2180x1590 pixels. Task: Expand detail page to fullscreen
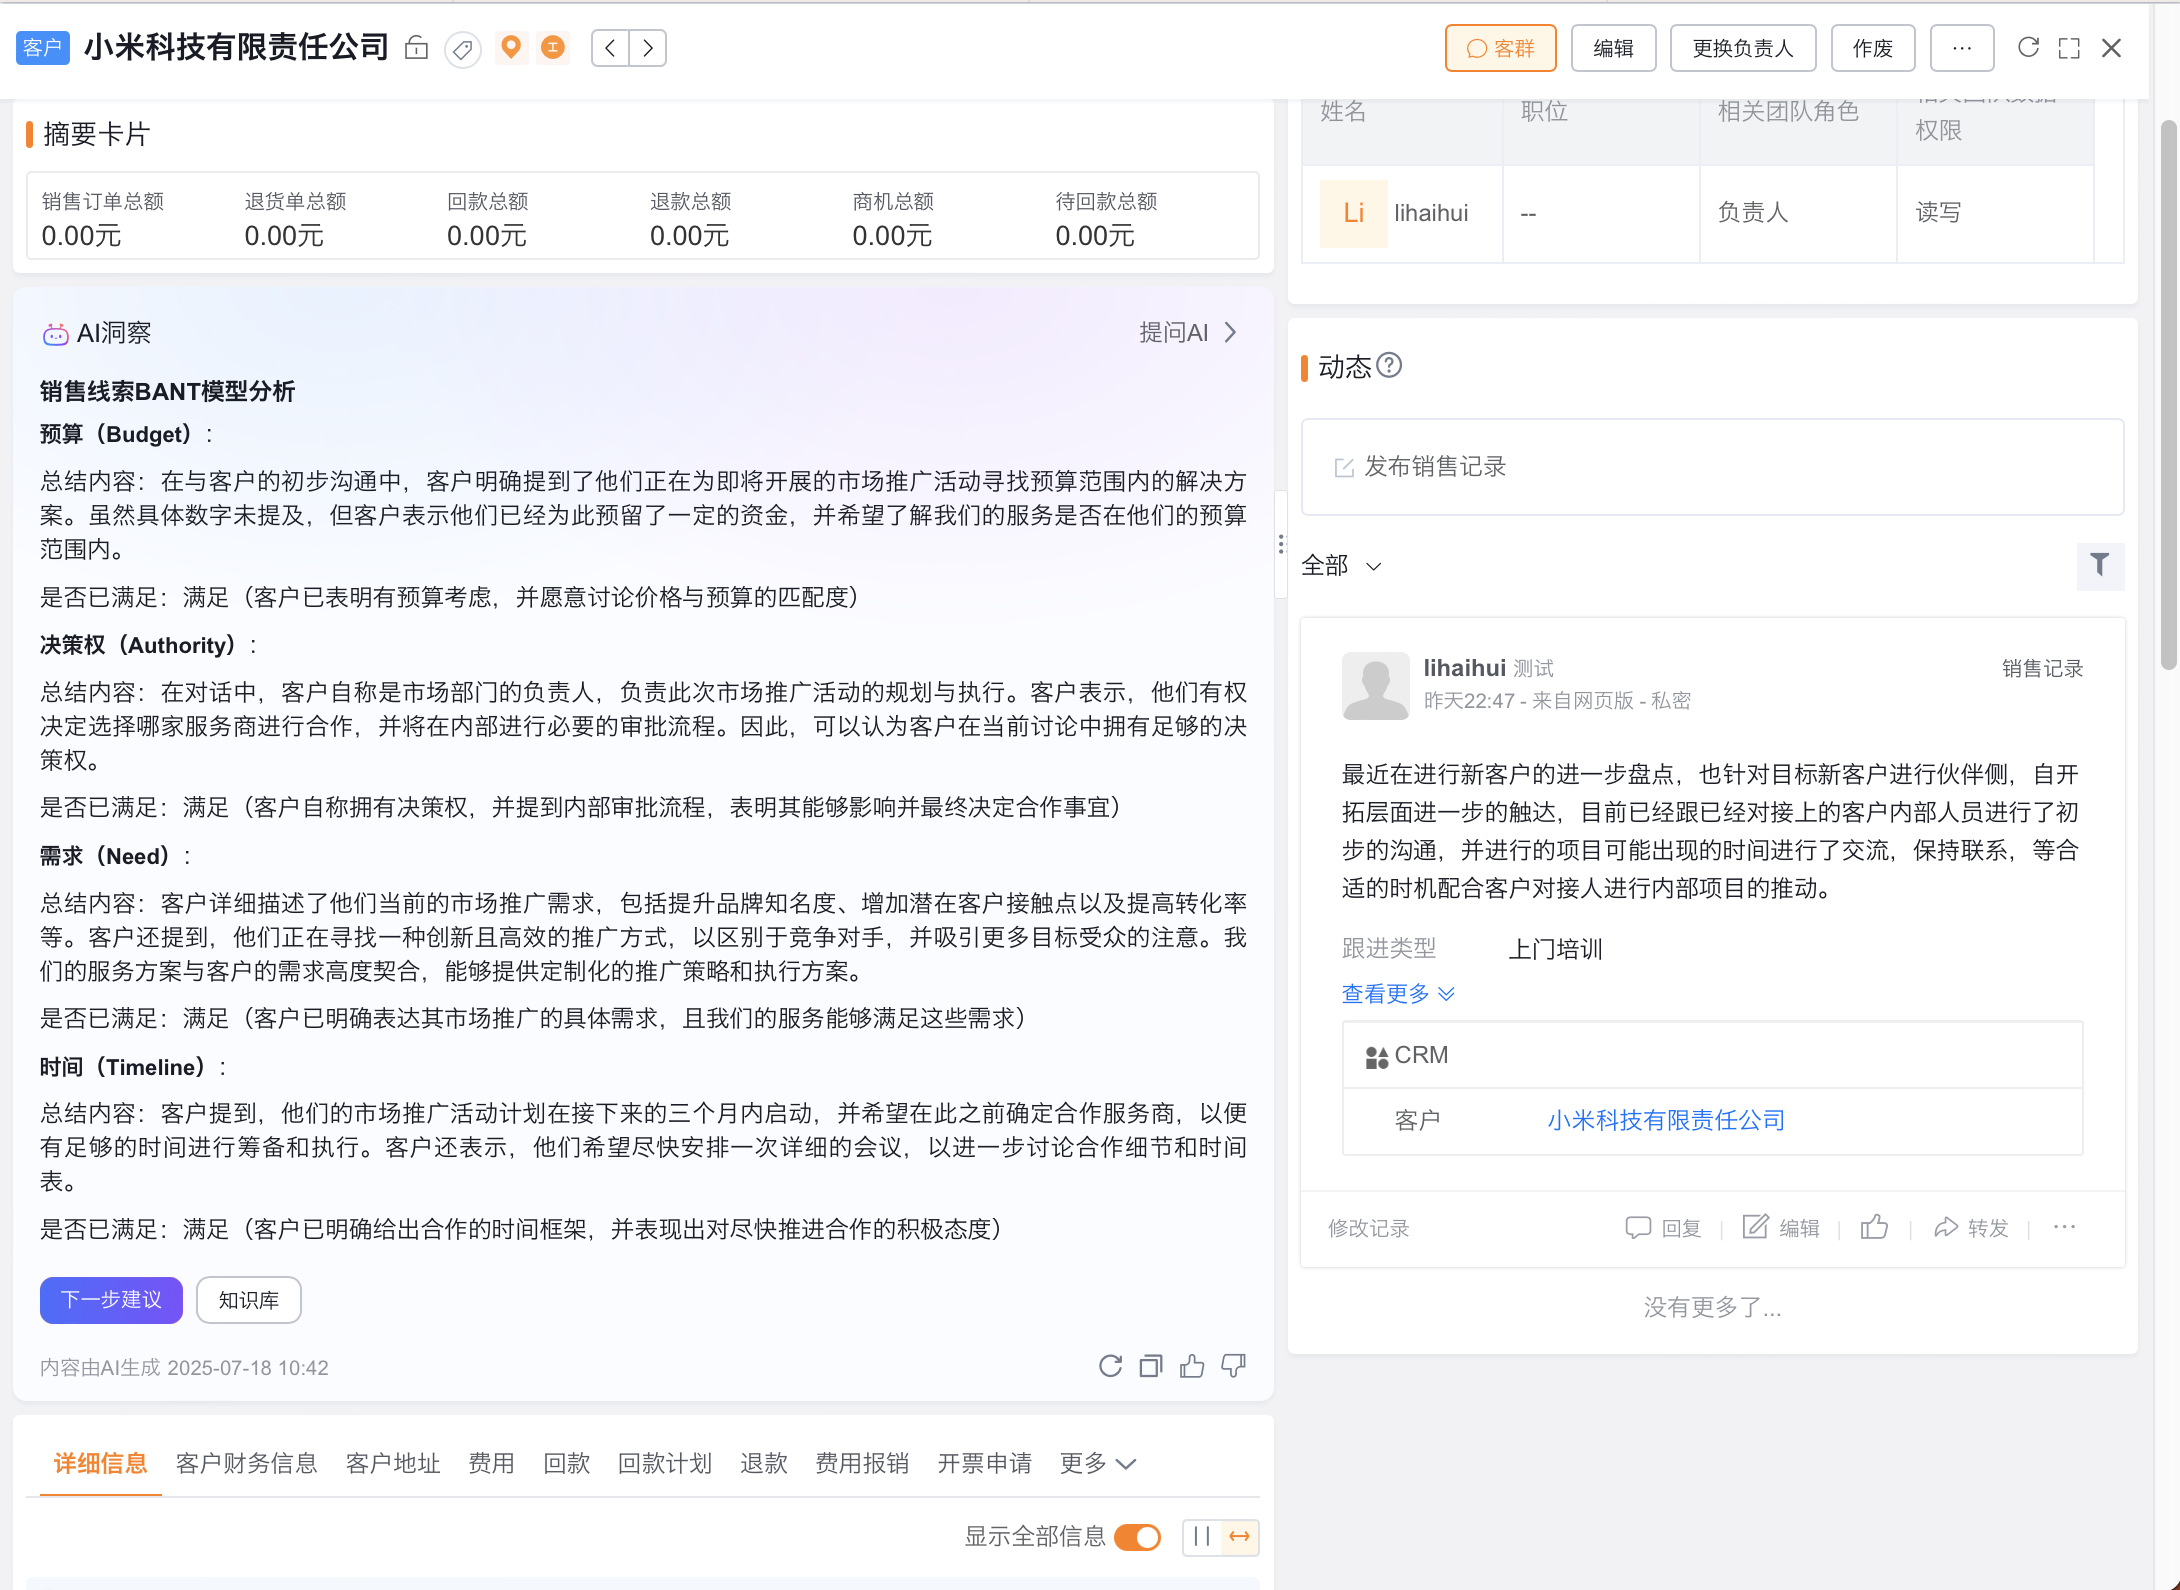click(2069, 48)
